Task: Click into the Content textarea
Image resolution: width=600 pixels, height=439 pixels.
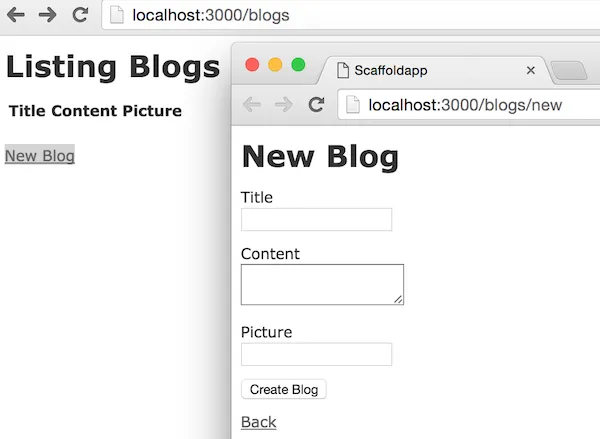Action: [x=322, y=284]
